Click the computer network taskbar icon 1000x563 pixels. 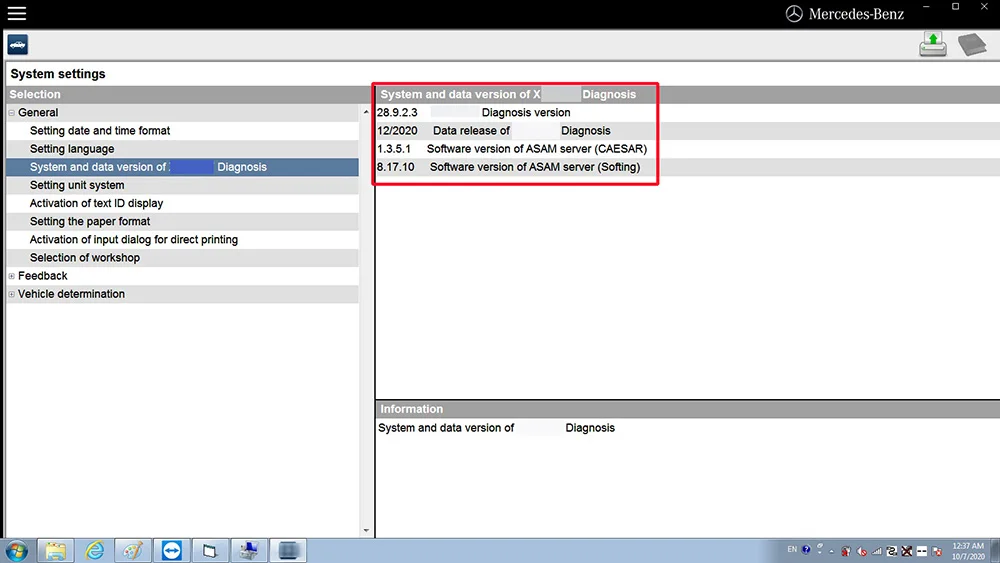point(249,551)
